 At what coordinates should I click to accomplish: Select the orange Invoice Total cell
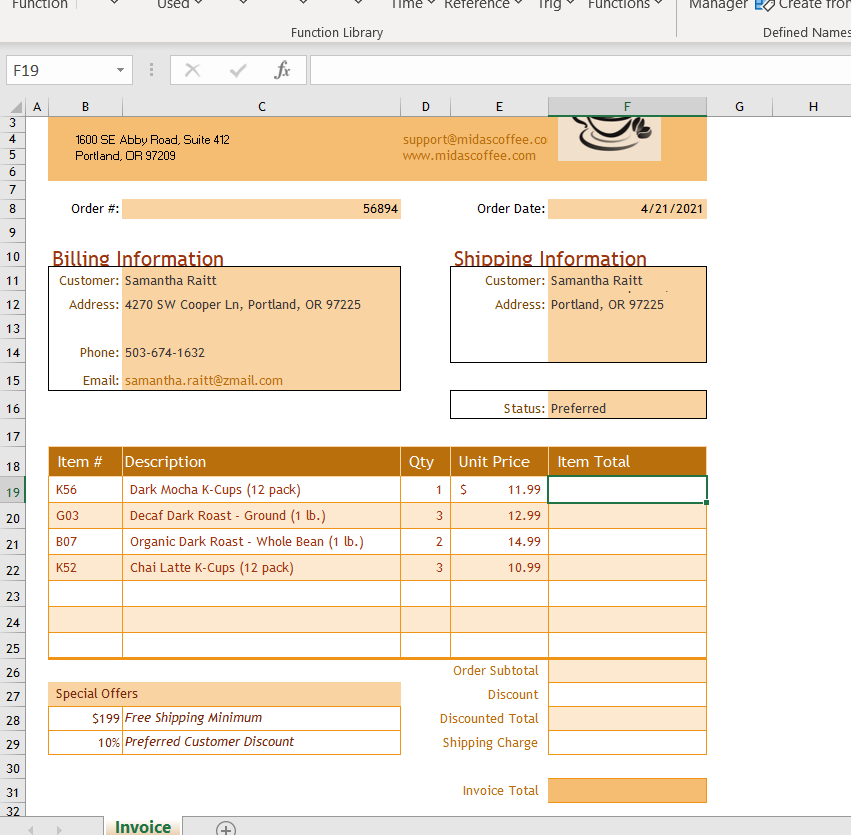[627, 790]
